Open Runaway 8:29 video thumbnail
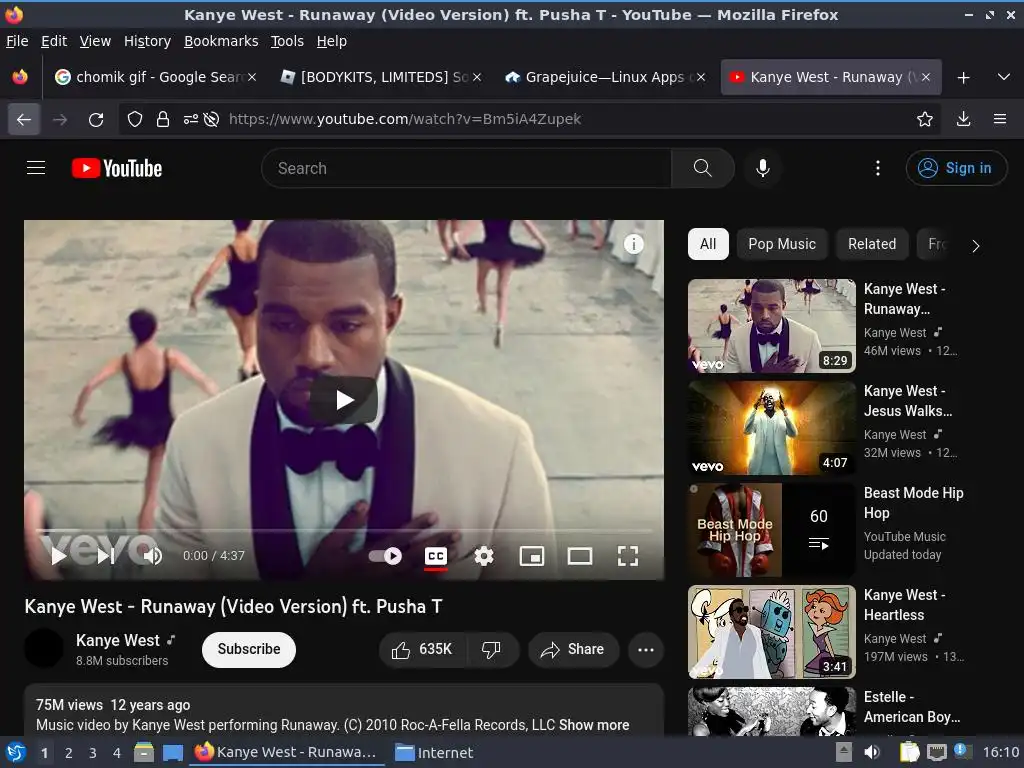Viewport: 1024px width, 768px height. coord(771,326)
